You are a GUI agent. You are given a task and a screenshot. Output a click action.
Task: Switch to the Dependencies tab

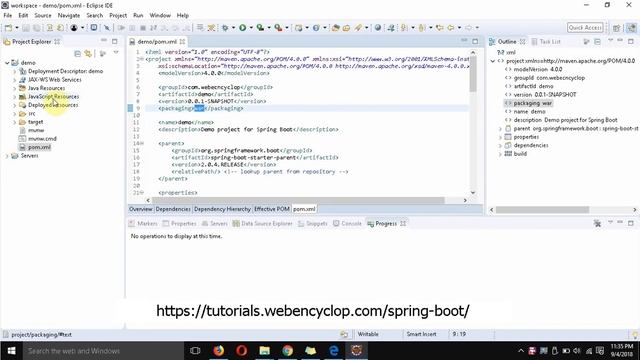(173, 209)
